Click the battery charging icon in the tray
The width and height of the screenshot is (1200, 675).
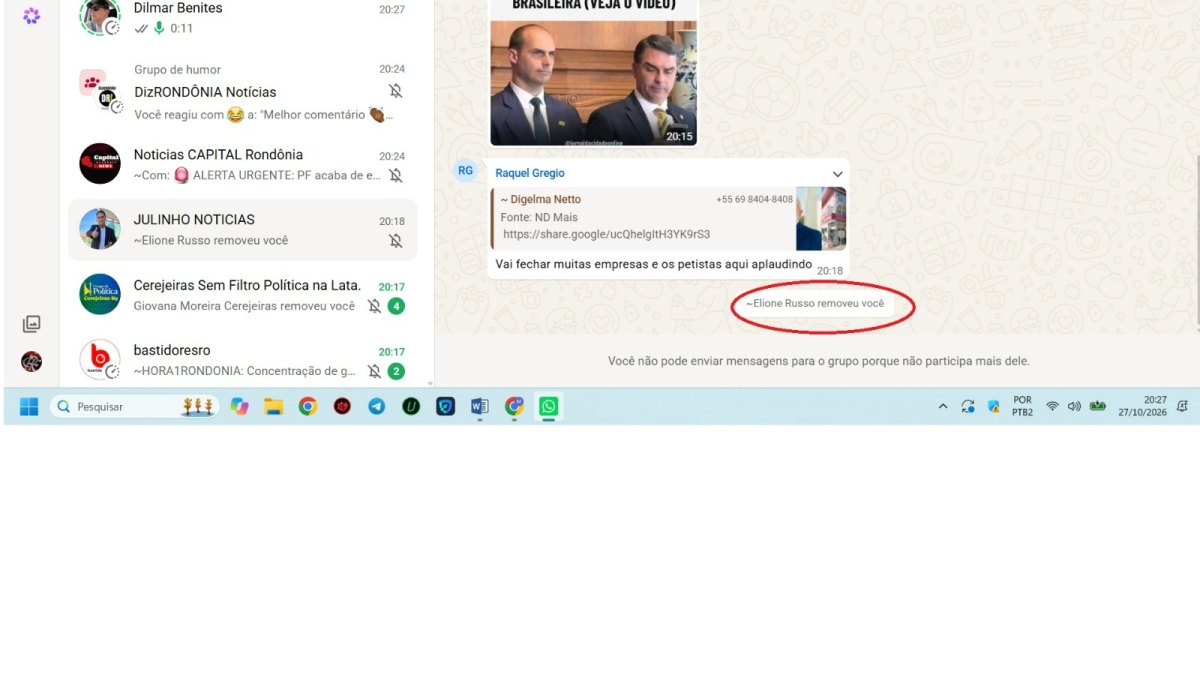point(1098,406)
